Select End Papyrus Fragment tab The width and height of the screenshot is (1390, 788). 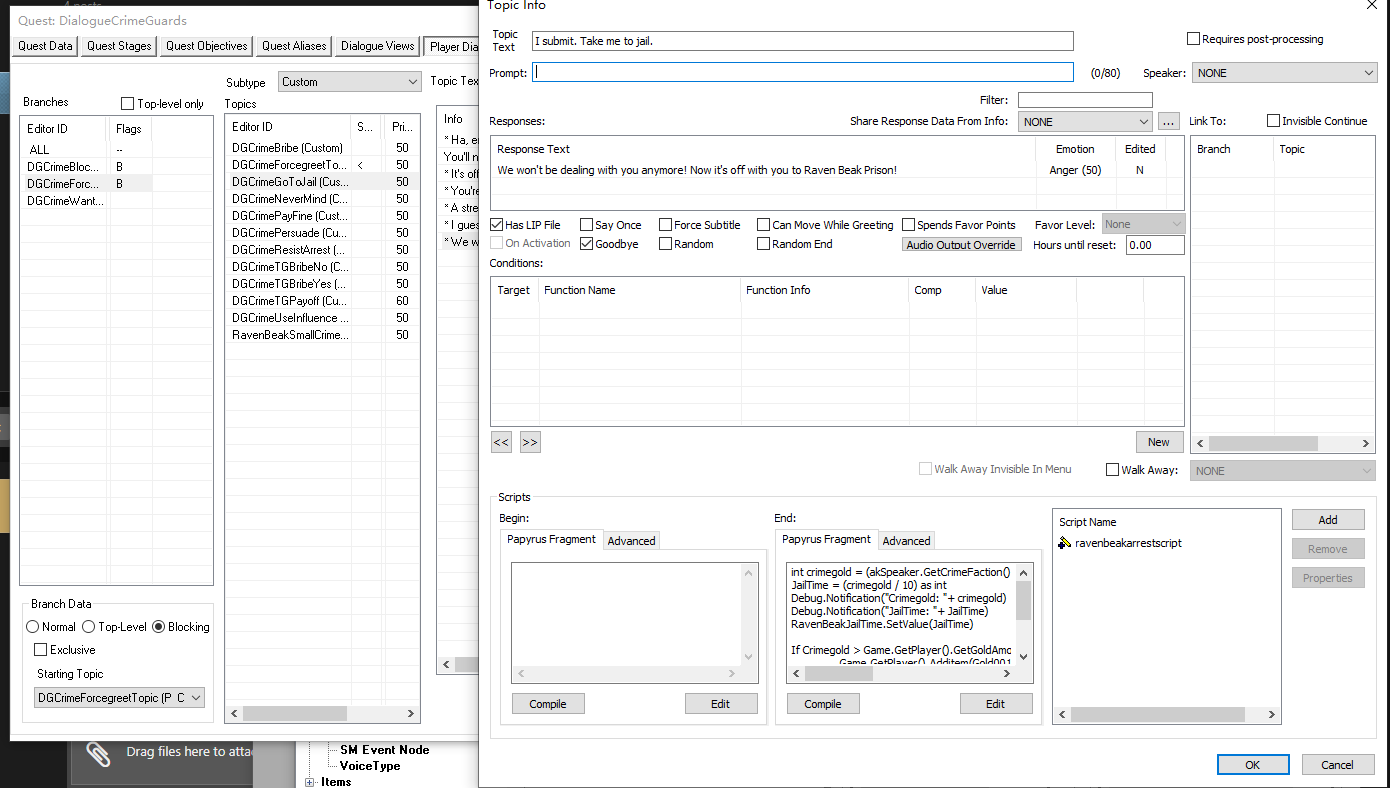[826, 539]
